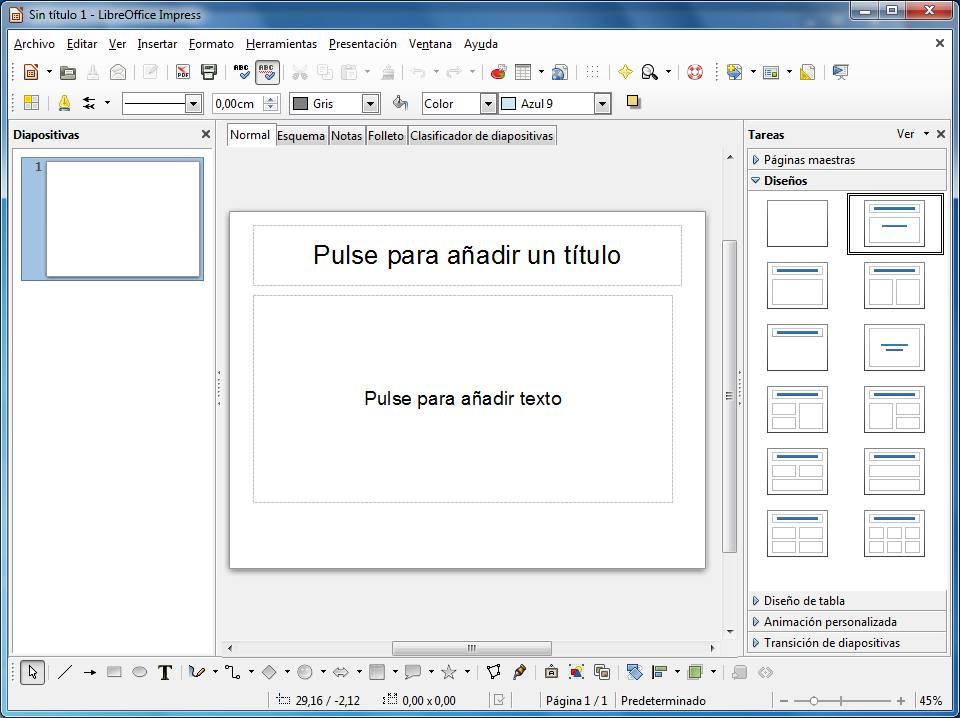This screenshot has height=718, width=960.
Task: Switch to the Esquema tab
Action: (x=300, y=135)
